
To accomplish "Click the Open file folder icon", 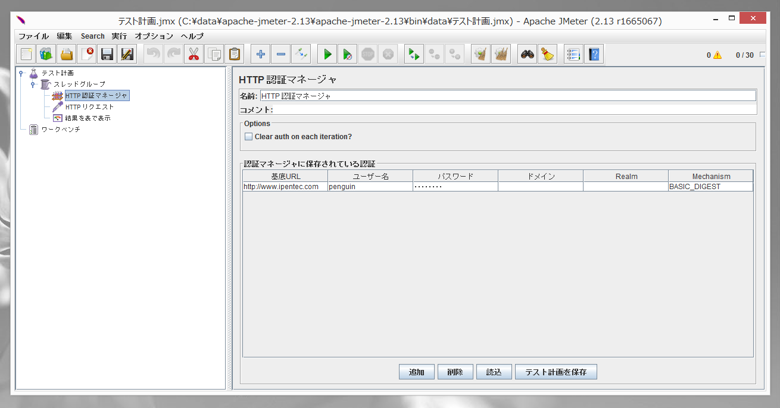I will tap(67, 54).
